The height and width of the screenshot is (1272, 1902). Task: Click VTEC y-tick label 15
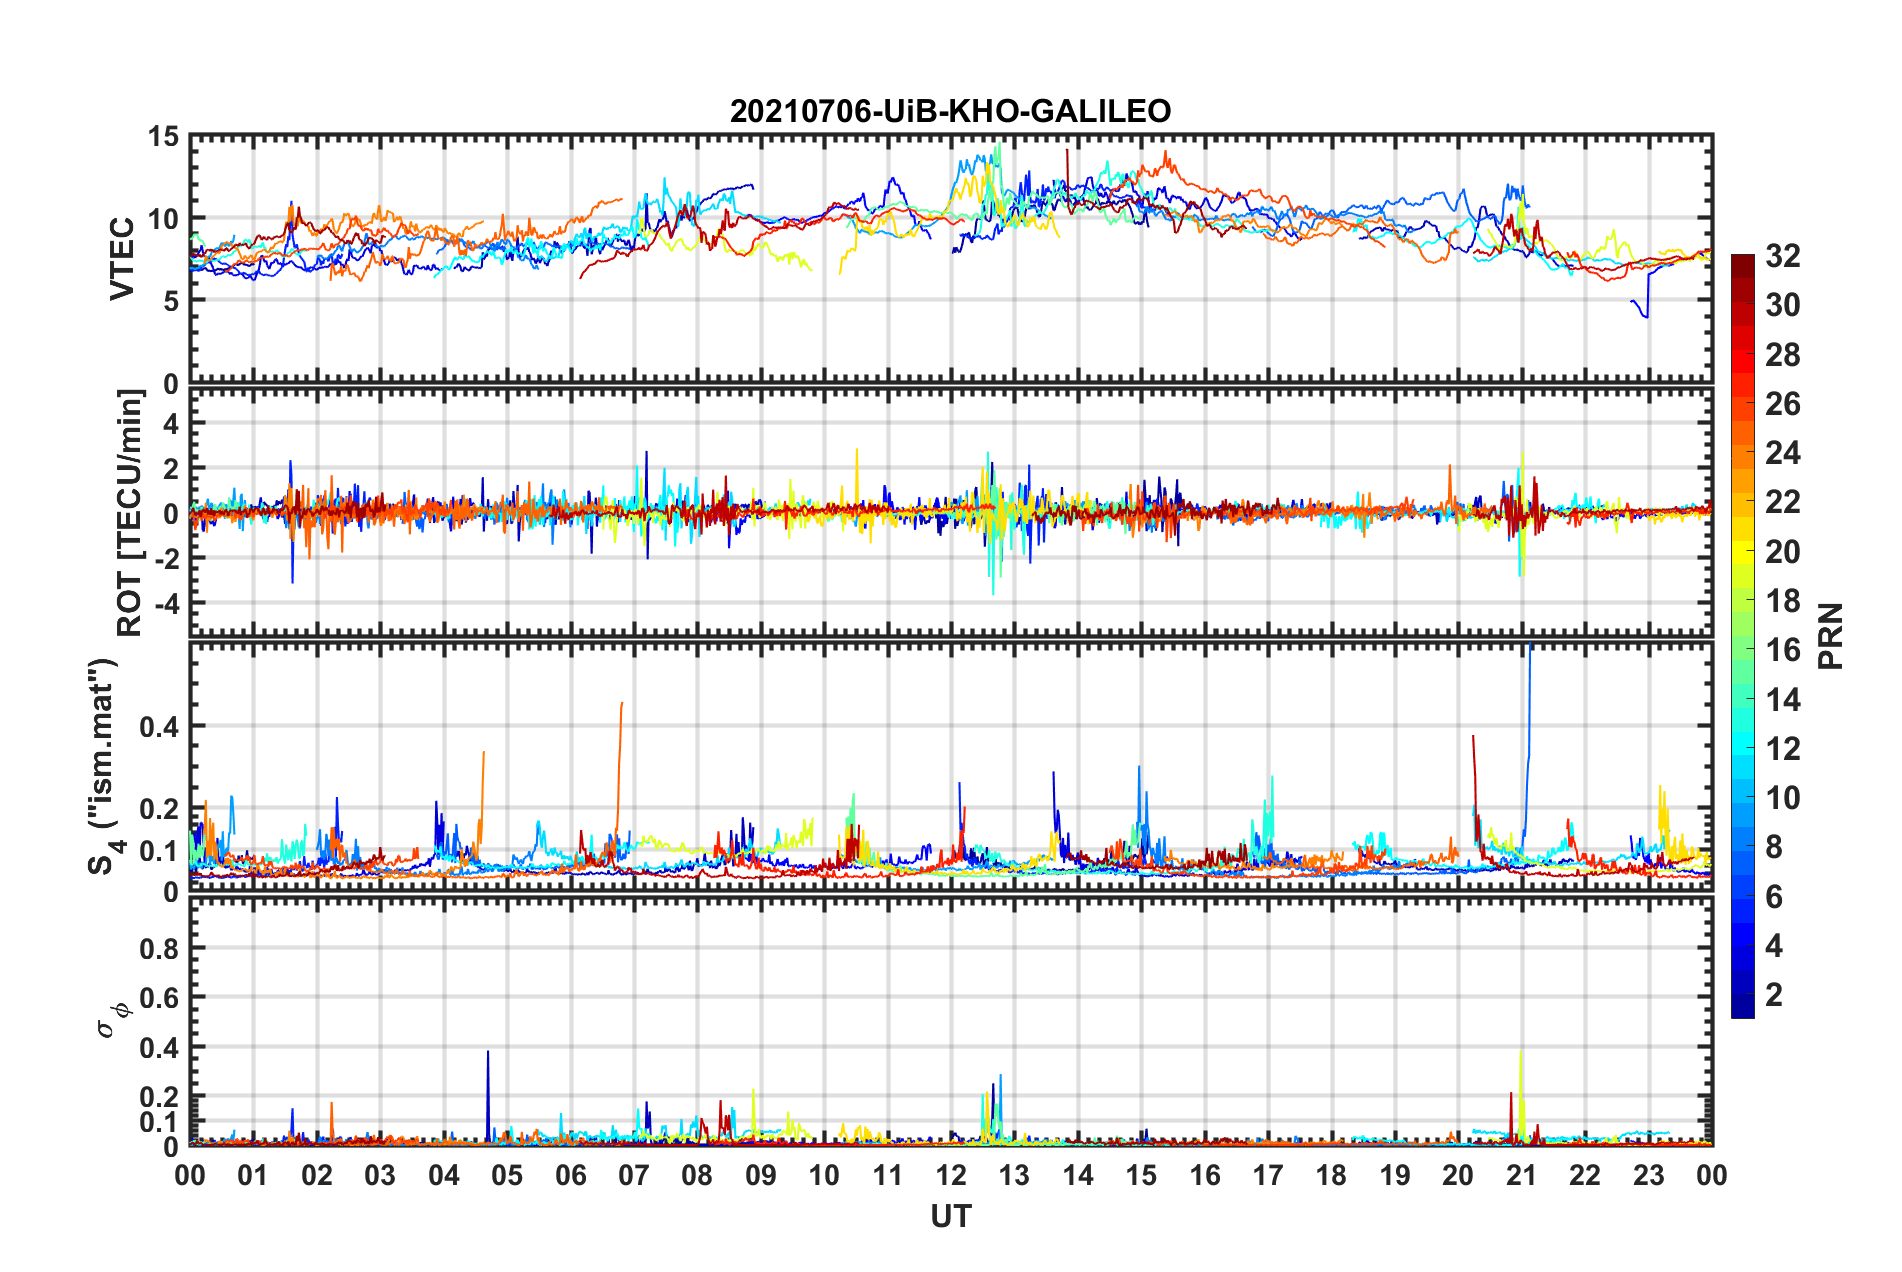coord(162,137)
